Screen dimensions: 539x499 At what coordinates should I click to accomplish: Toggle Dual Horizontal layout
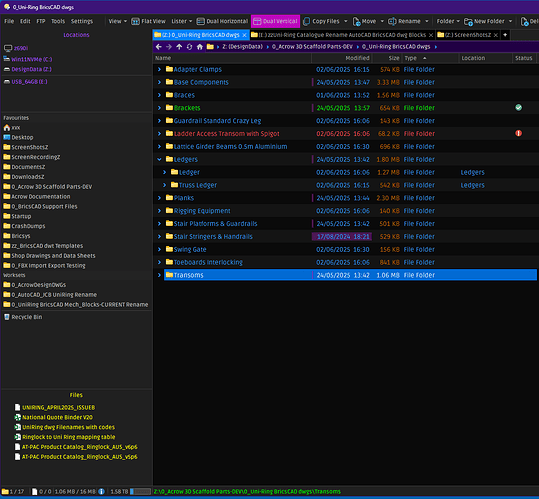pos(222,21)
